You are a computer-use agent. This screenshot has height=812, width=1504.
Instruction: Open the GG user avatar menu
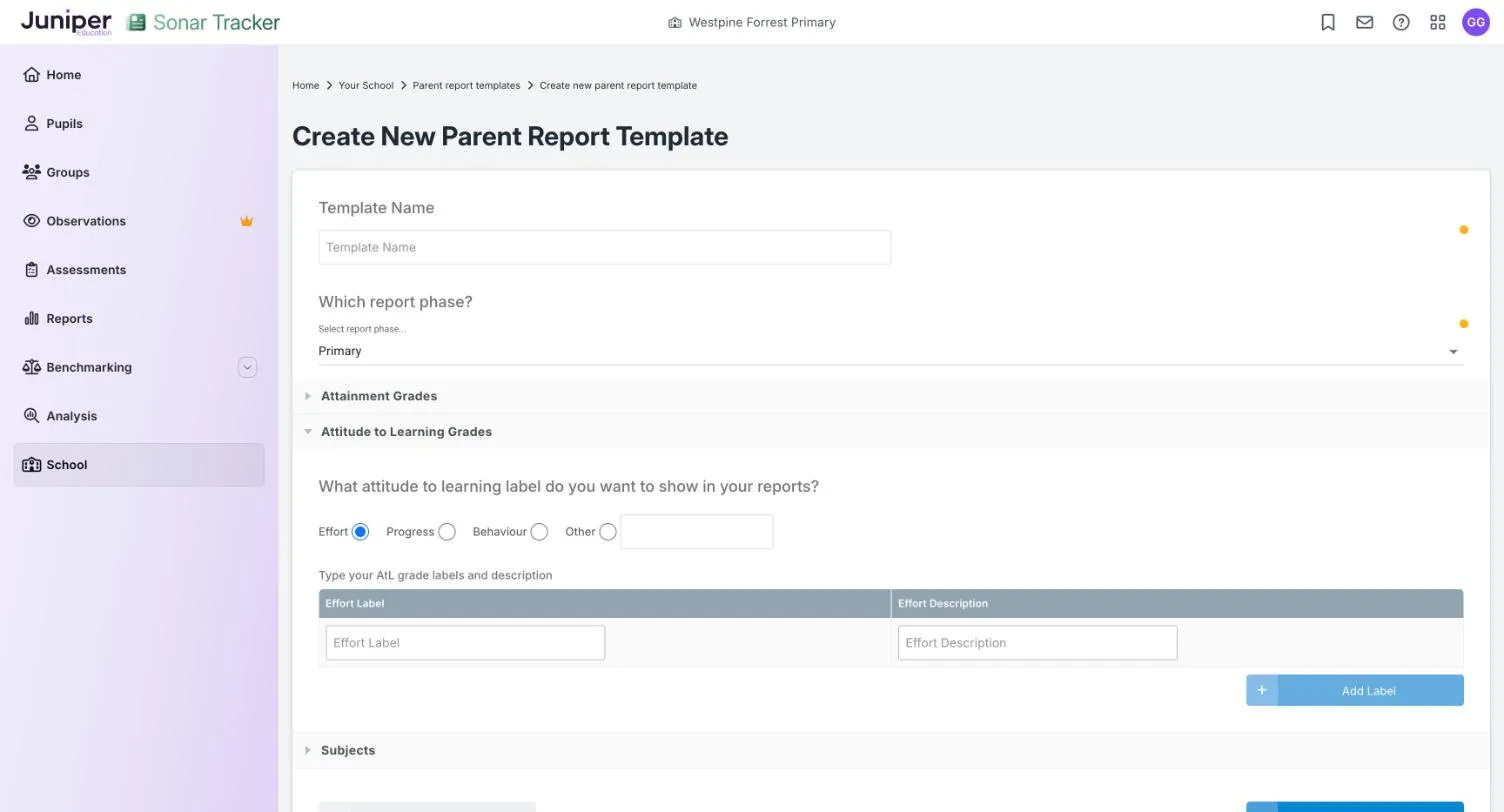[x=1476, y=22]
